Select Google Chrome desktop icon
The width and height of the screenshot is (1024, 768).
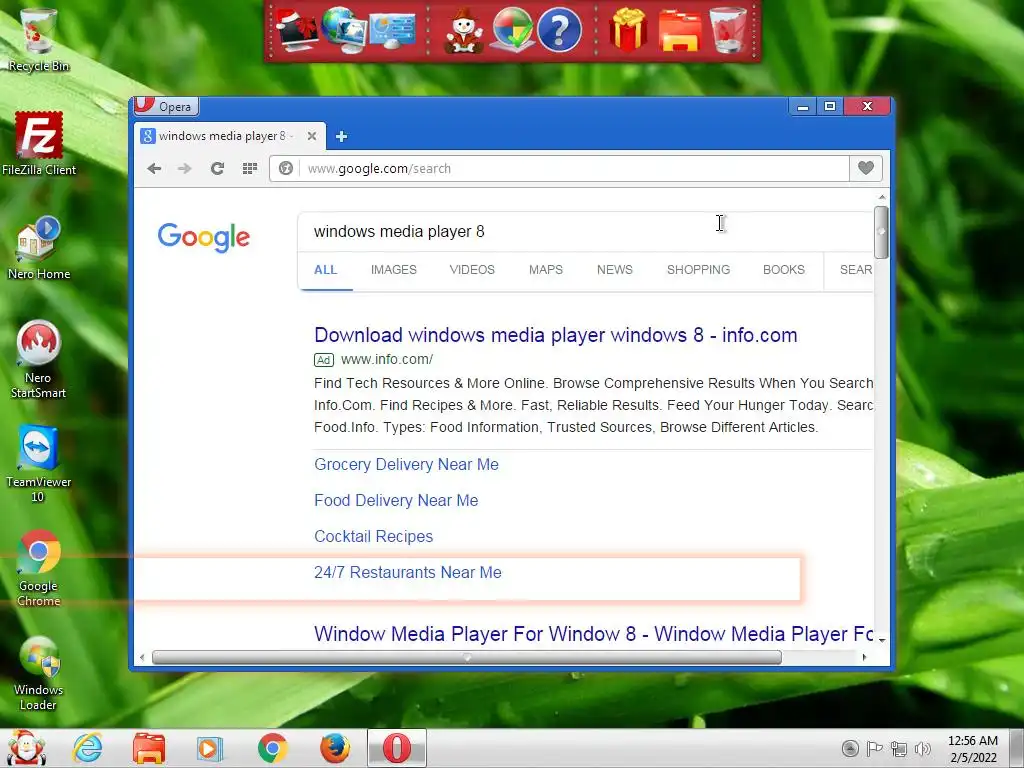[x=39, y=568]
